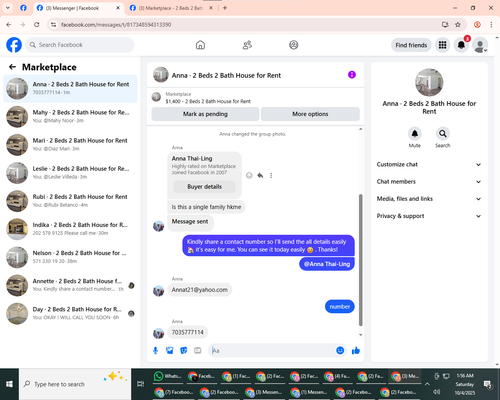Open the Facebook menu grid icon
Image resolution: width=500 pixels, height=400 pixels.
point(442,45)
